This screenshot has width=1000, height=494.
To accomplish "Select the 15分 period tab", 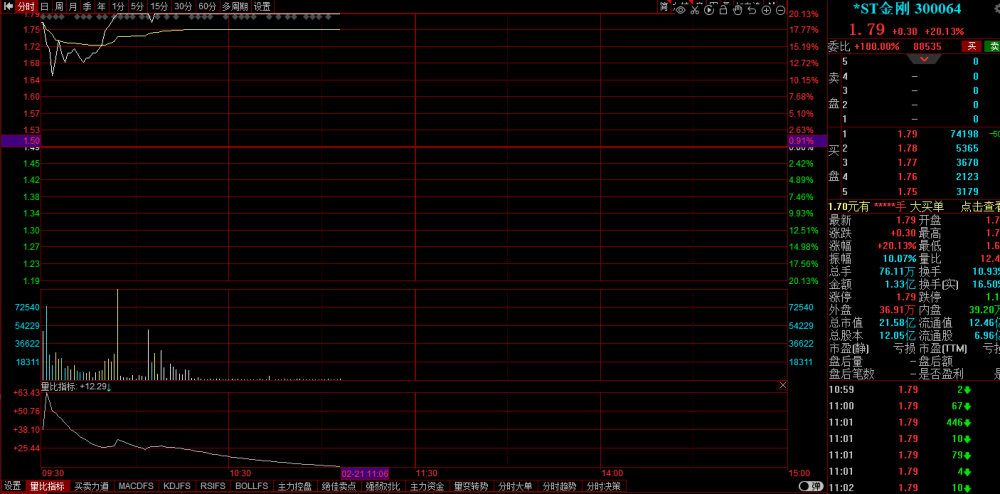I will tap(159, 6).
